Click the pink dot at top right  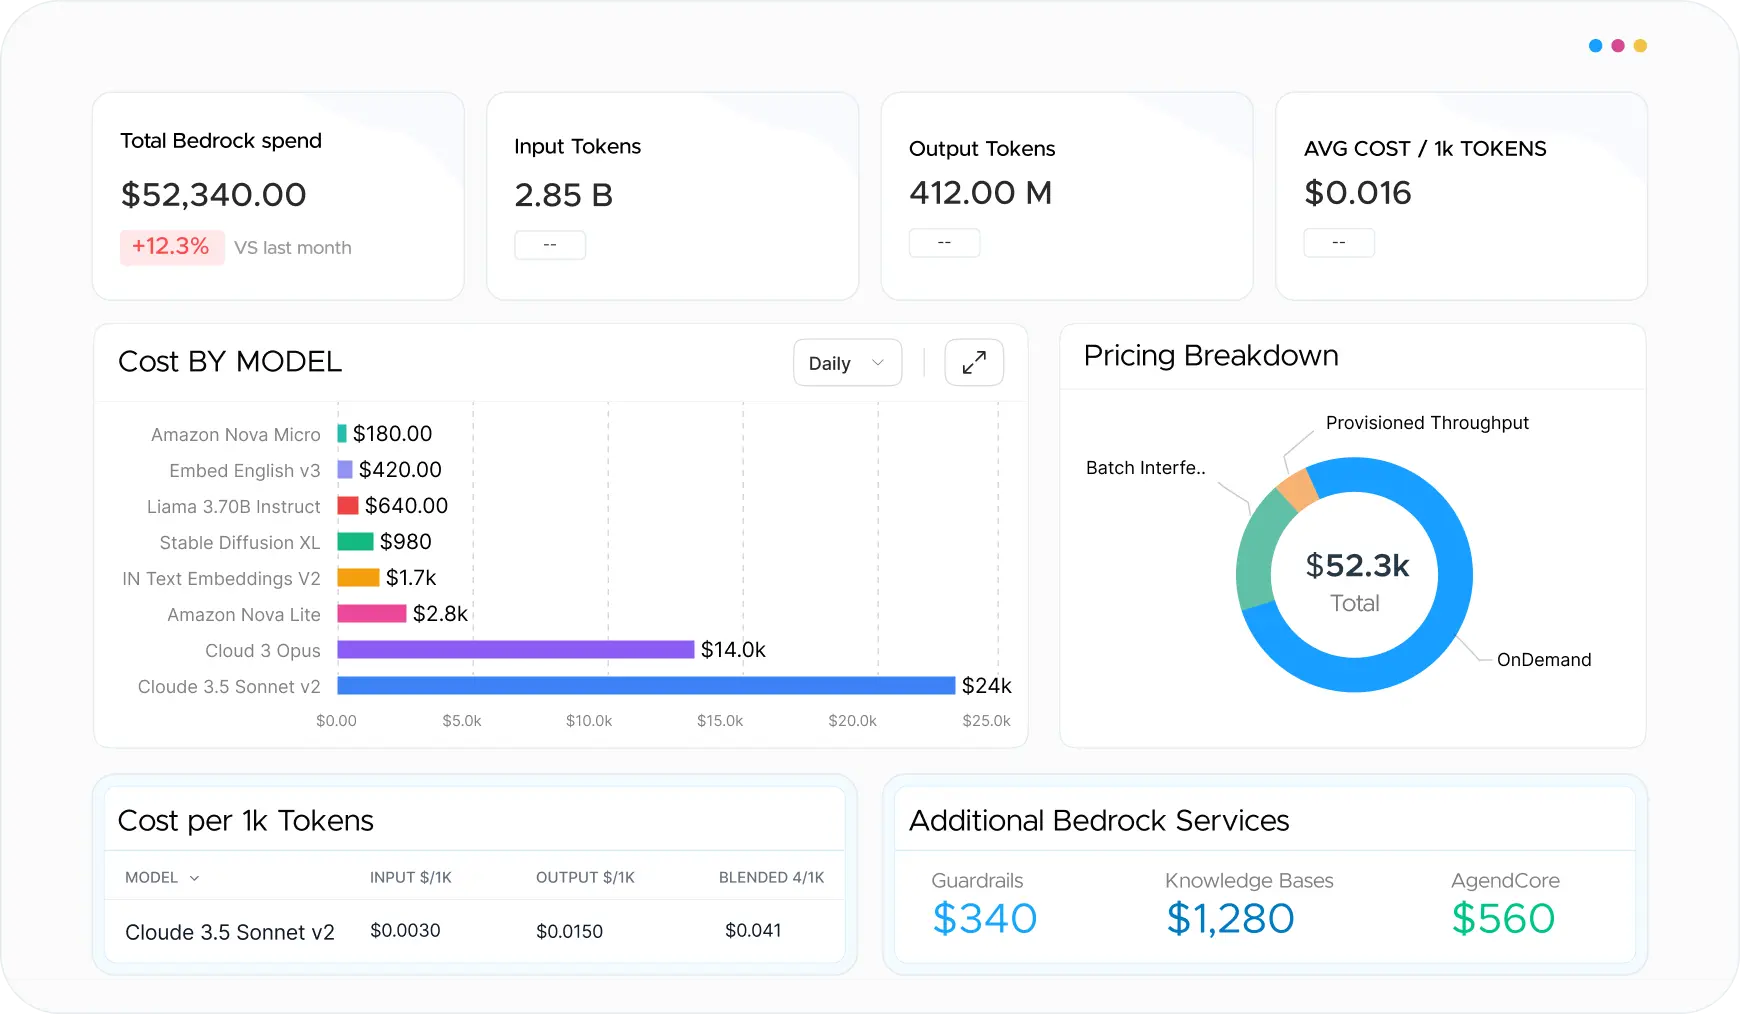pos(1618,46)
